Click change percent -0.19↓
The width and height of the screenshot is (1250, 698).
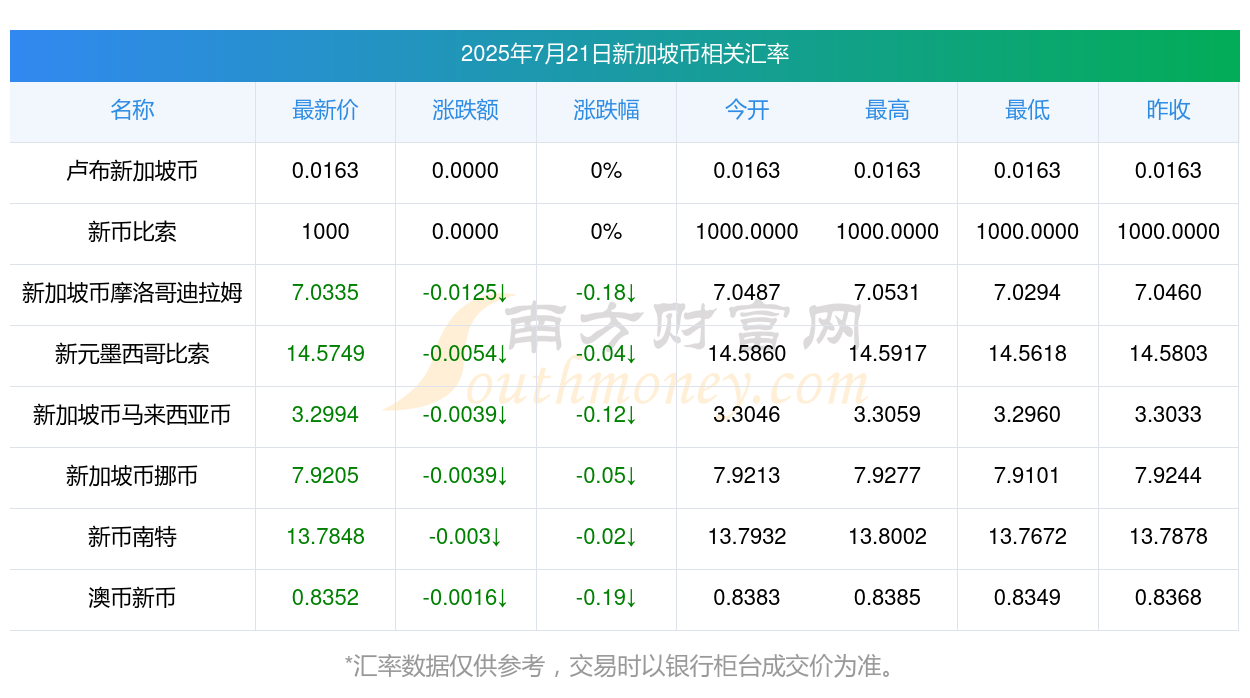[606, 598]
